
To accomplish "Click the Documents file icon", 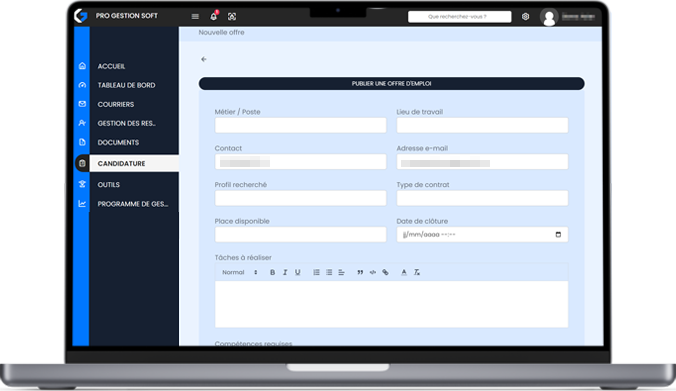I will [x=82, y=142].
